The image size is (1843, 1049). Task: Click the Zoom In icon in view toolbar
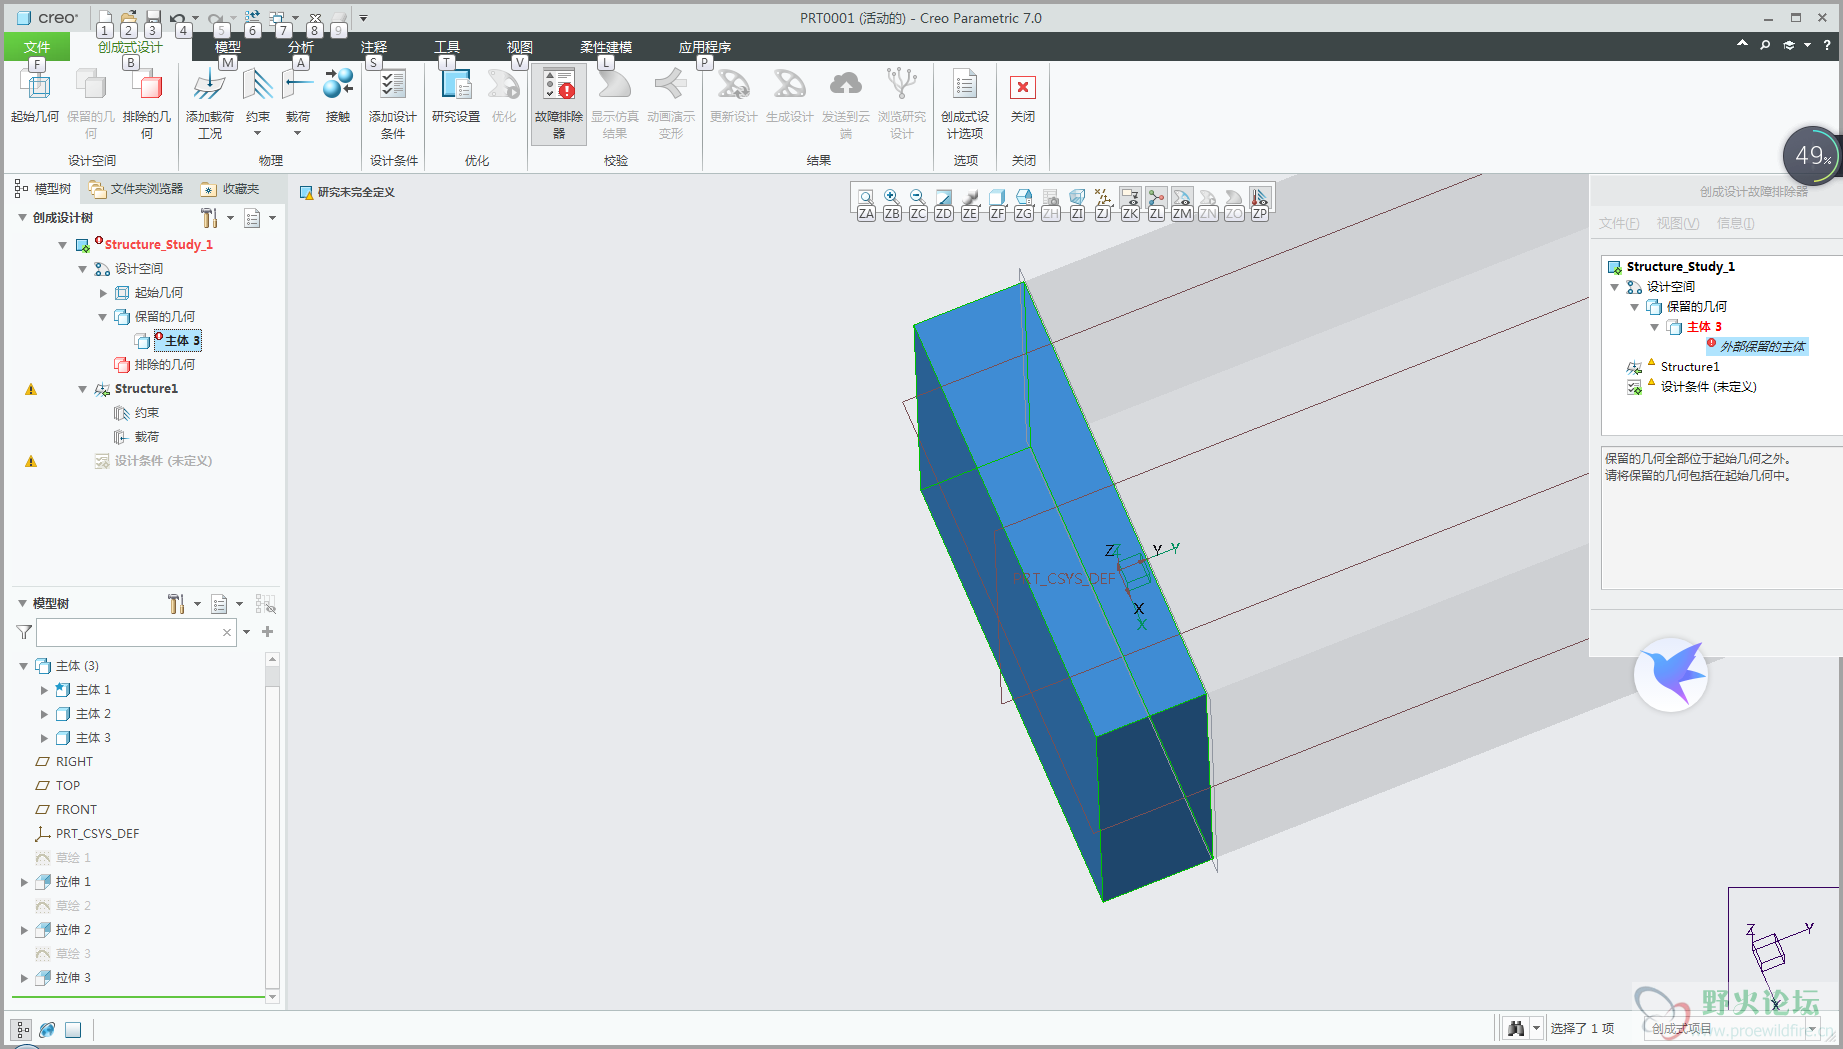[x=892, y=198]
